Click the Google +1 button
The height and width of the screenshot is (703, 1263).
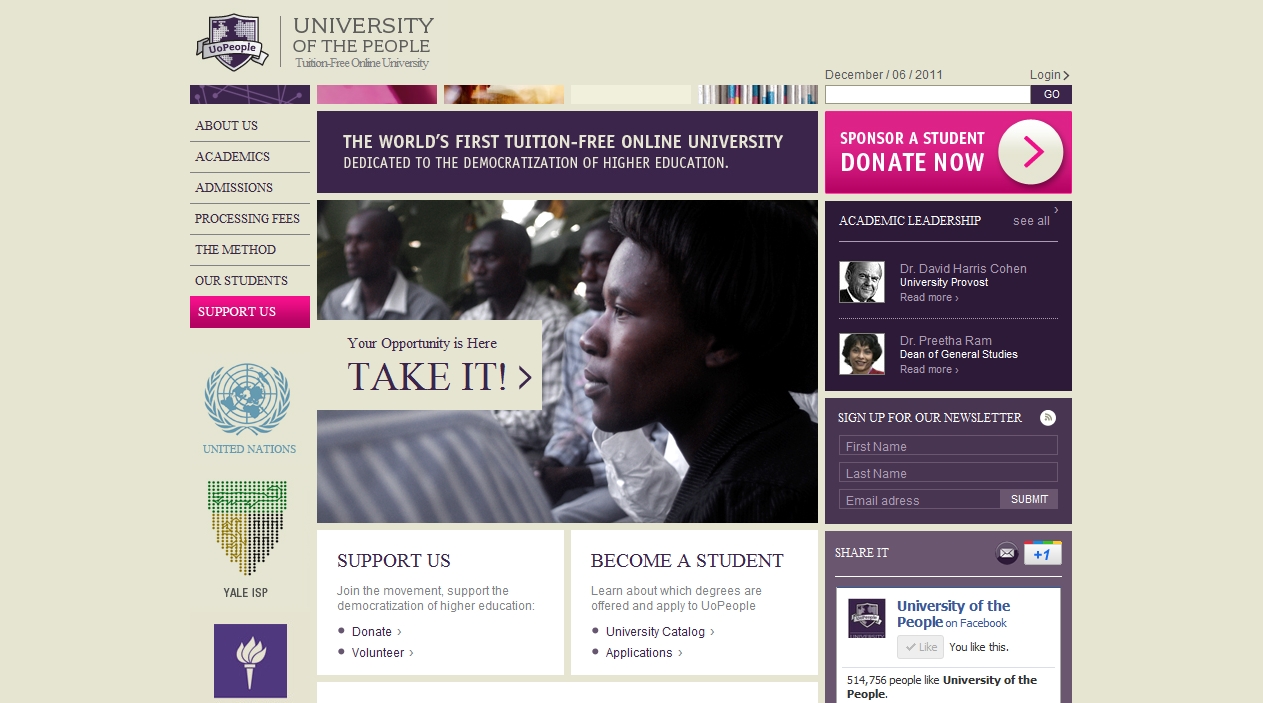click(x=1042, y=553)
